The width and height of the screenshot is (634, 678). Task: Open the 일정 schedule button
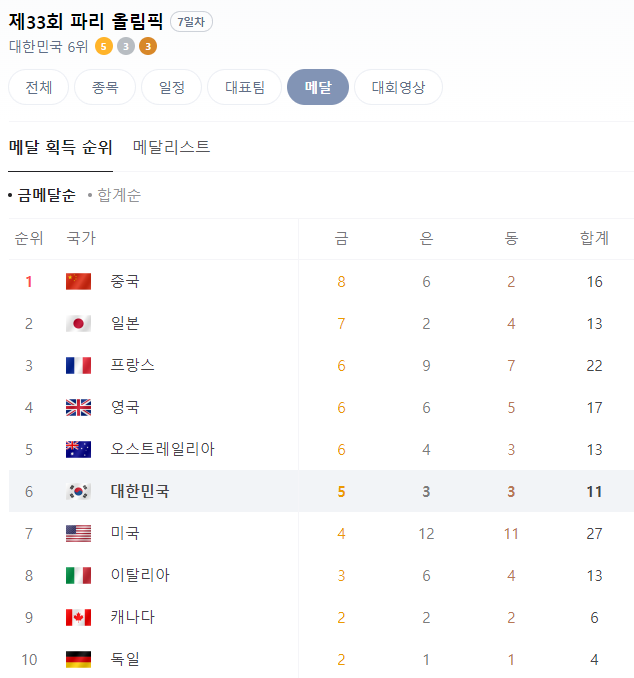point(172,87)
